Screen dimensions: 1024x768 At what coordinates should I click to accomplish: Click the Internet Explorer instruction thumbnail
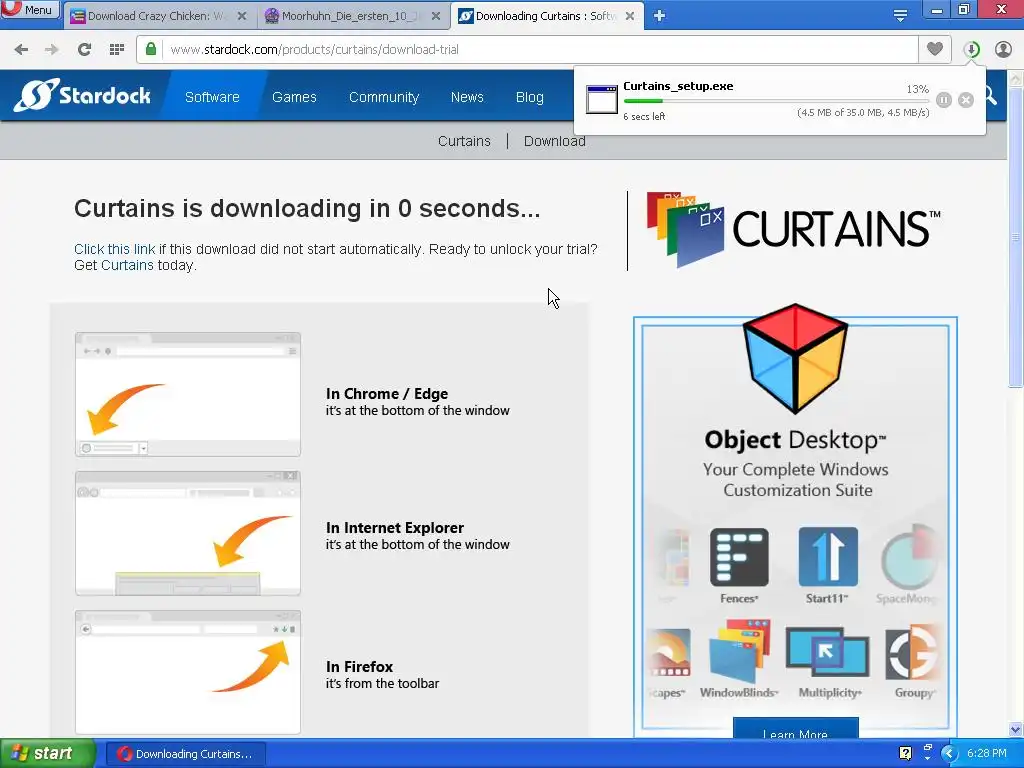pos(188,533)
